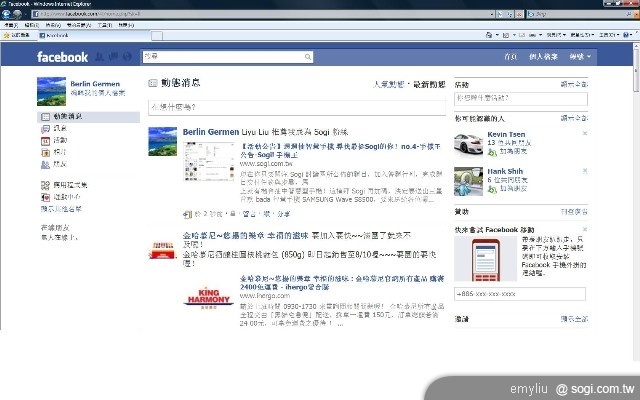Open notifications globe icon in header
Viewport: 640px width, 400px height.
coord(126,57)
